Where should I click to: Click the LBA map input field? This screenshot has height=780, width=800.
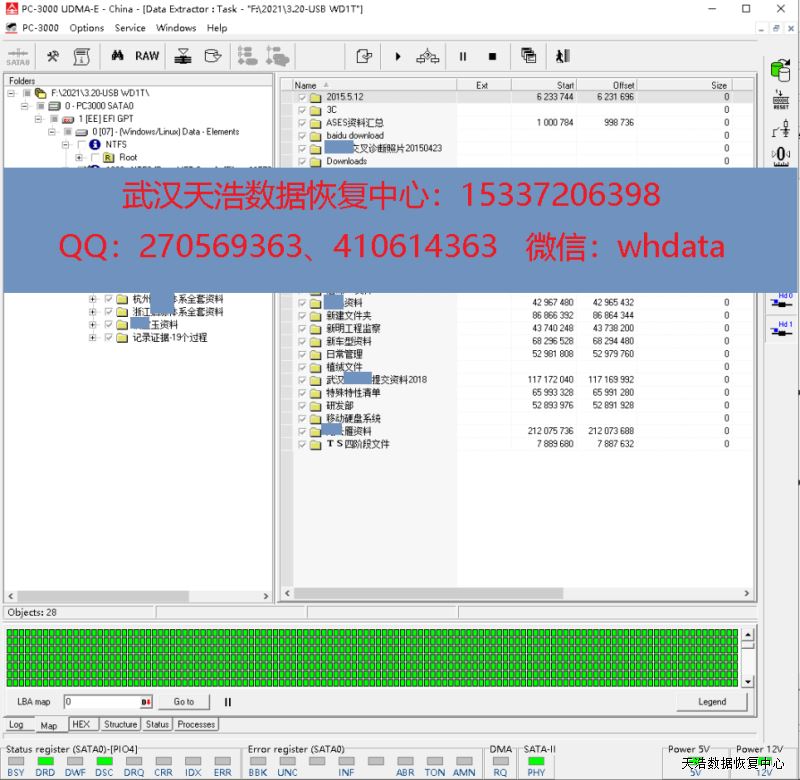[x=105, y=702]
